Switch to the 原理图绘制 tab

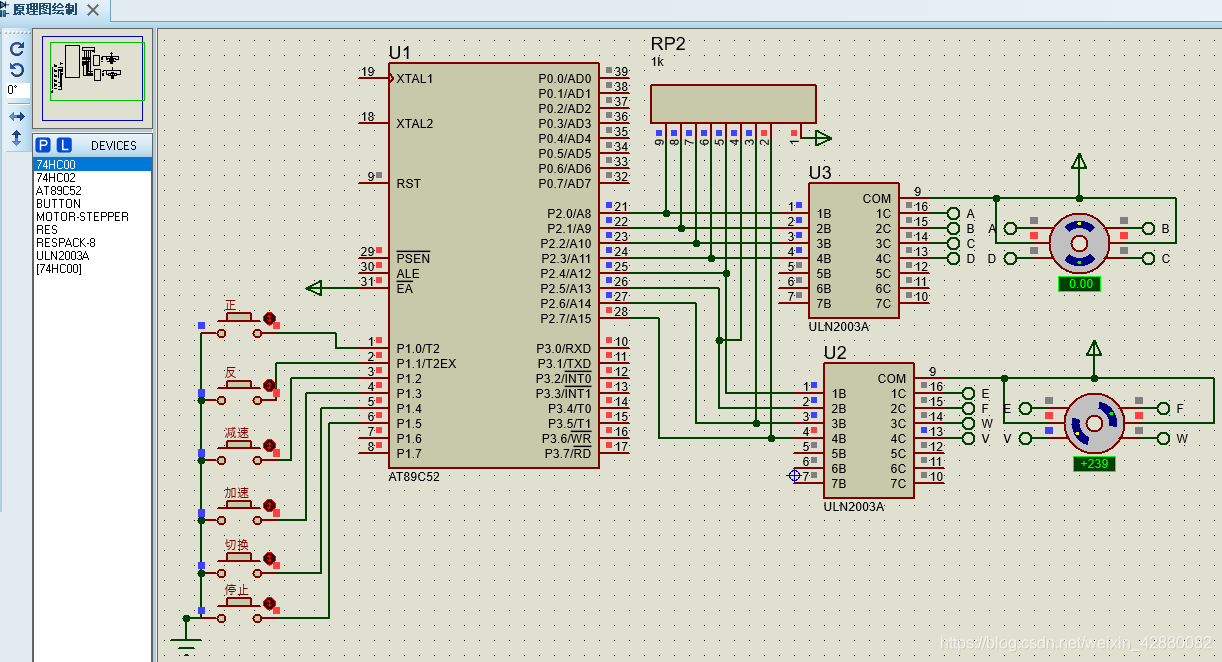[44, 10]
